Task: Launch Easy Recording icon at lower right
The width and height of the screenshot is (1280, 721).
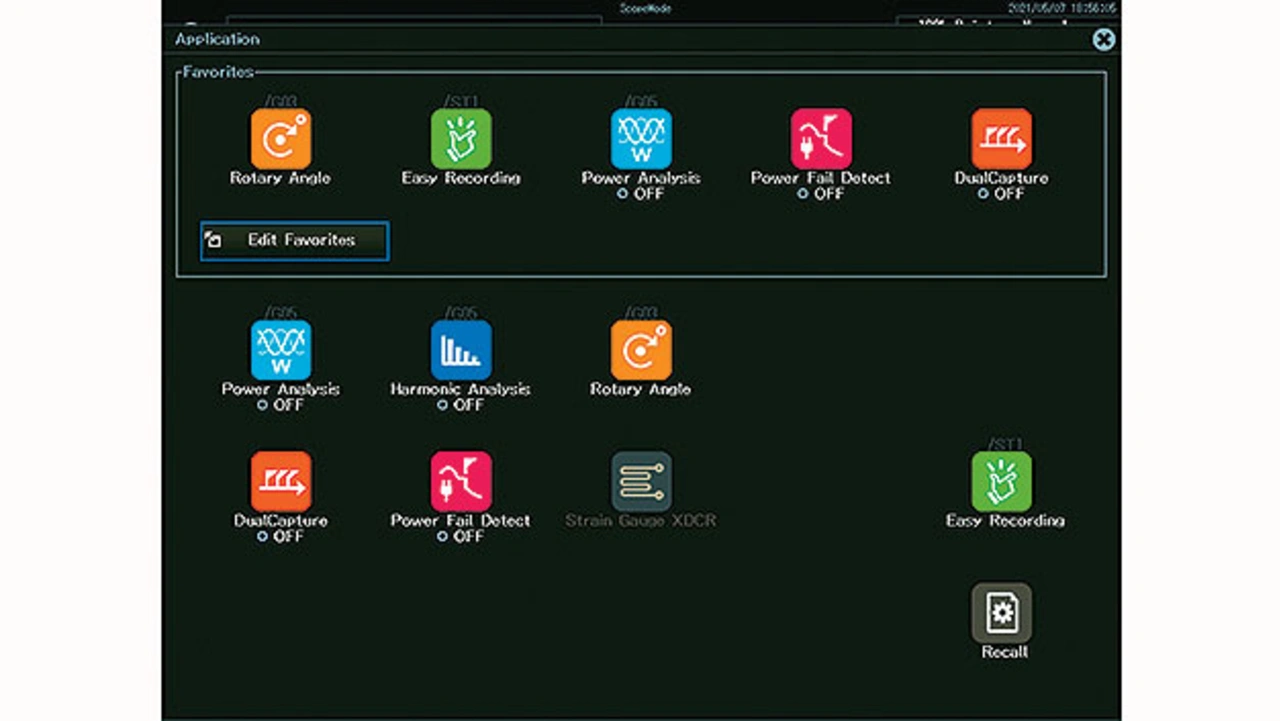Action: tap(1001, 482)
